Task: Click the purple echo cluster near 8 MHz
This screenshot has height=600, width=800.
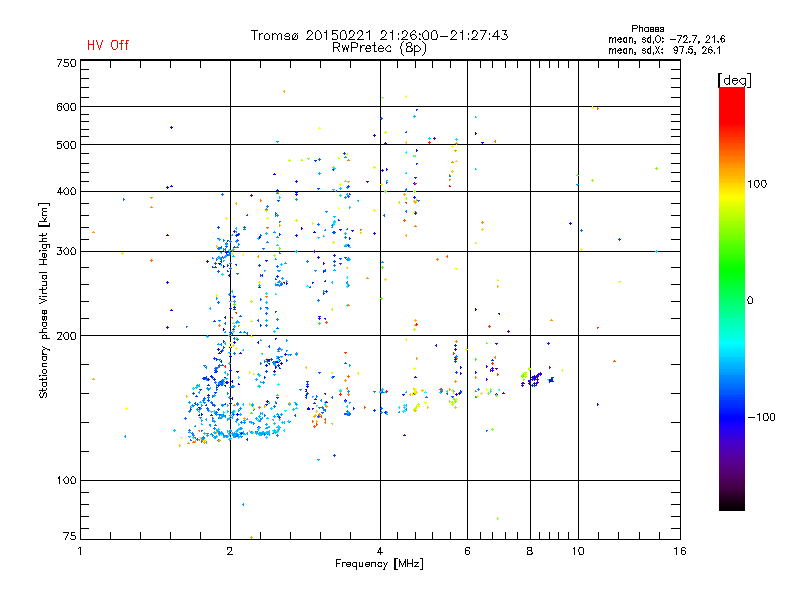Action: pos(534,380)
